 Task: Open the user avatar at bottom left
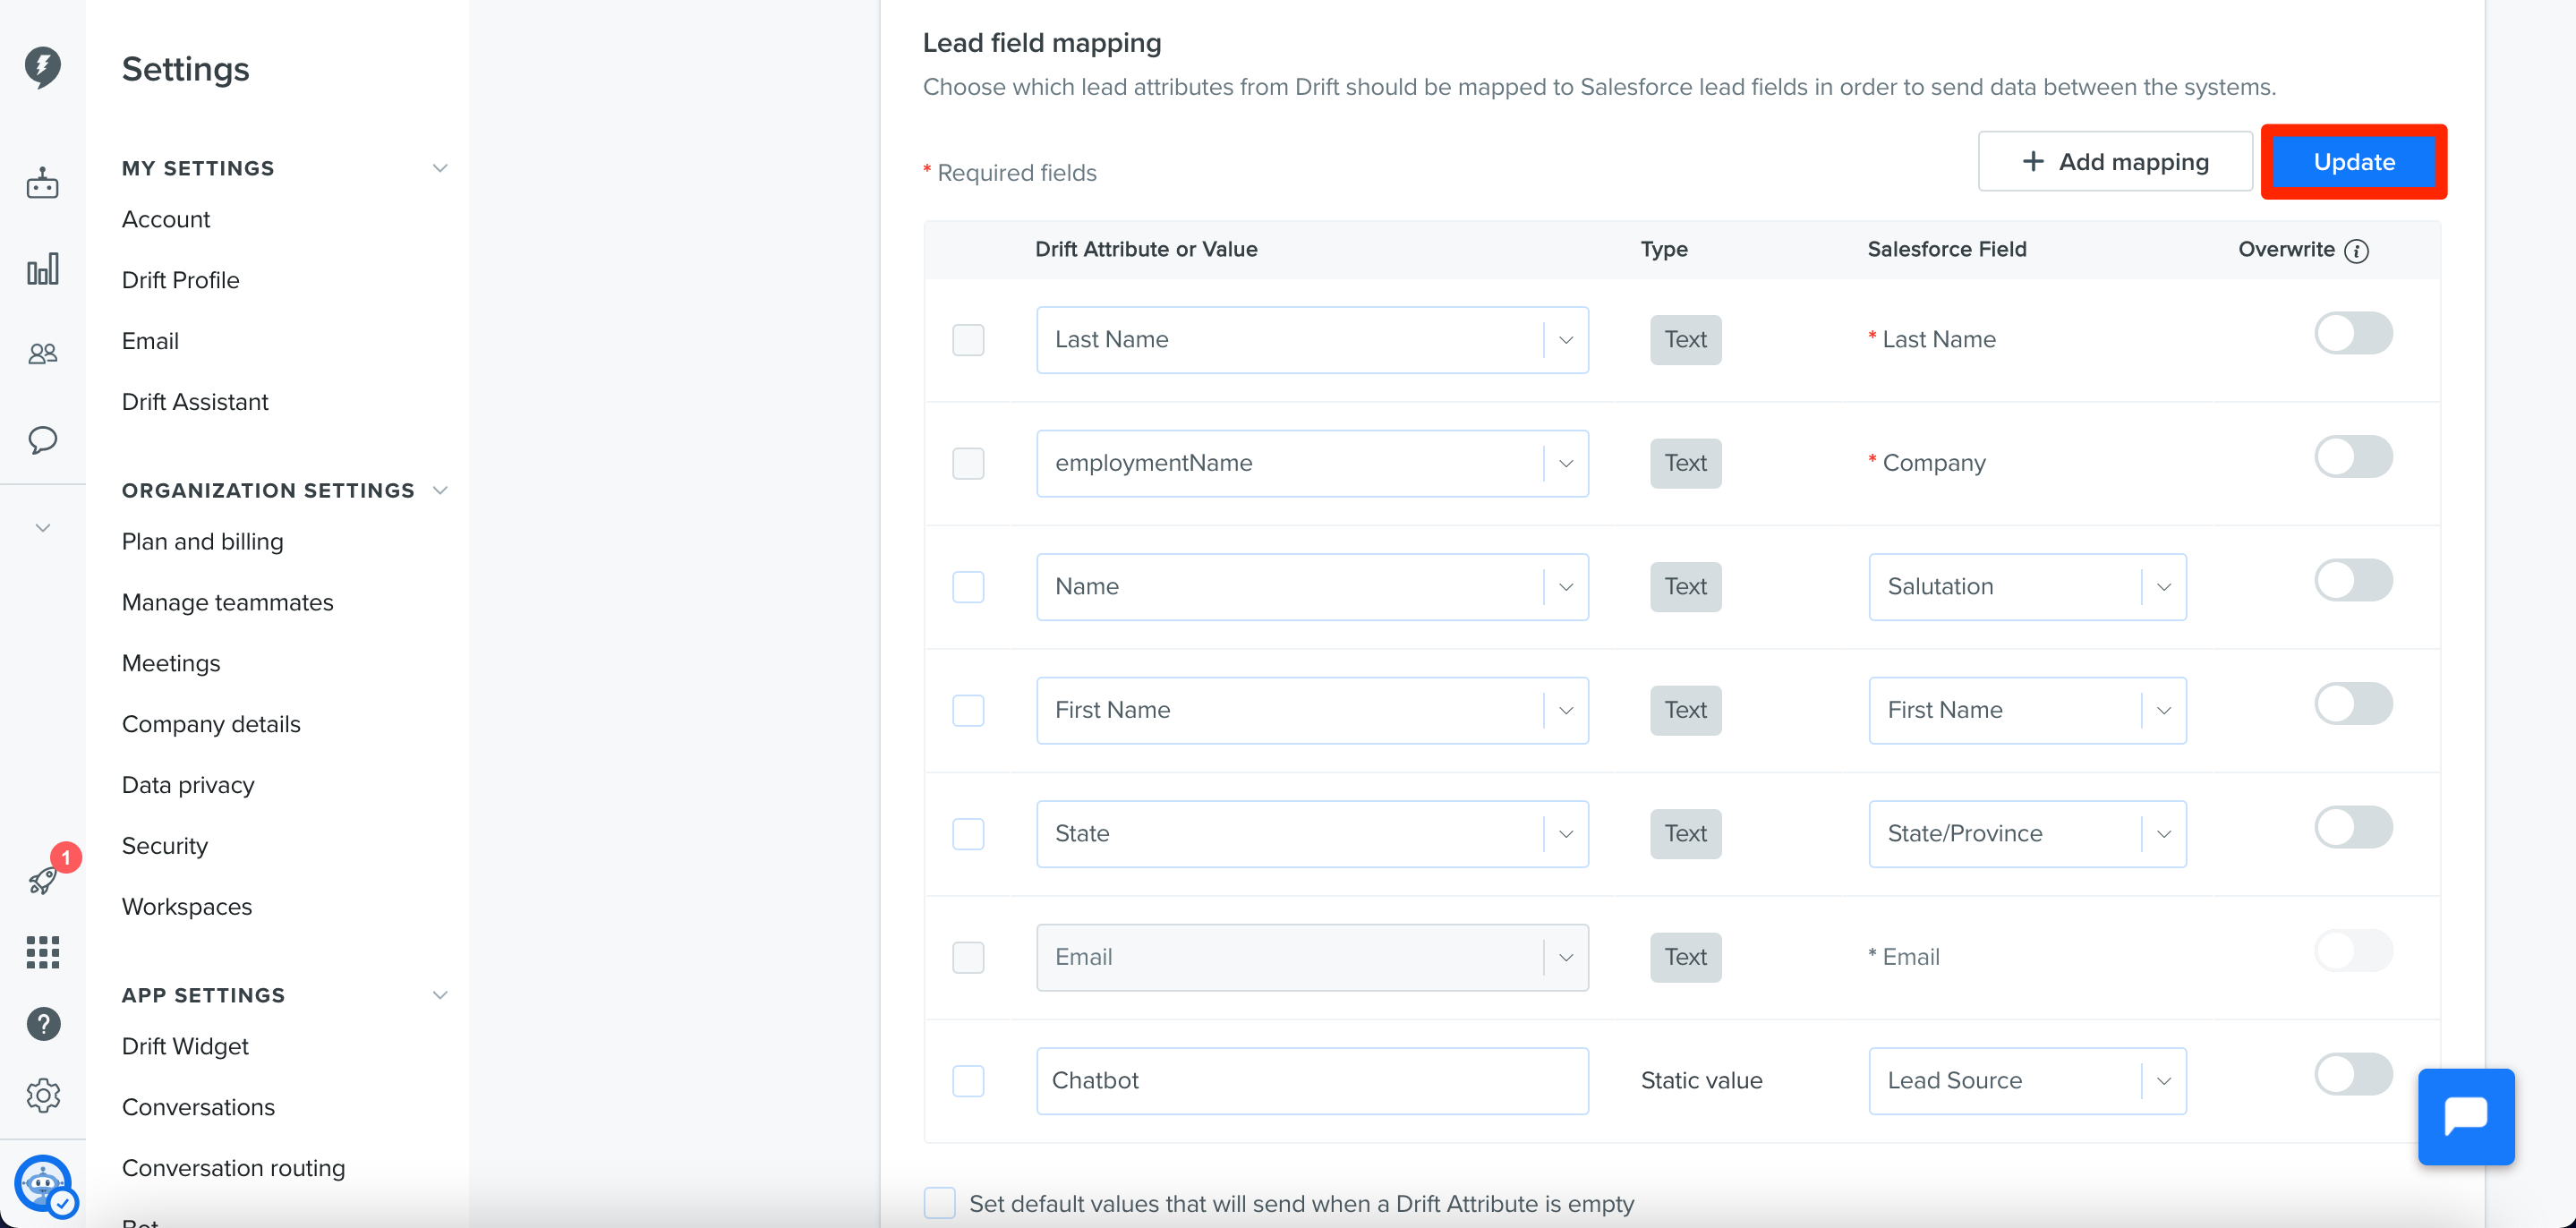(x=44, y=1184)
